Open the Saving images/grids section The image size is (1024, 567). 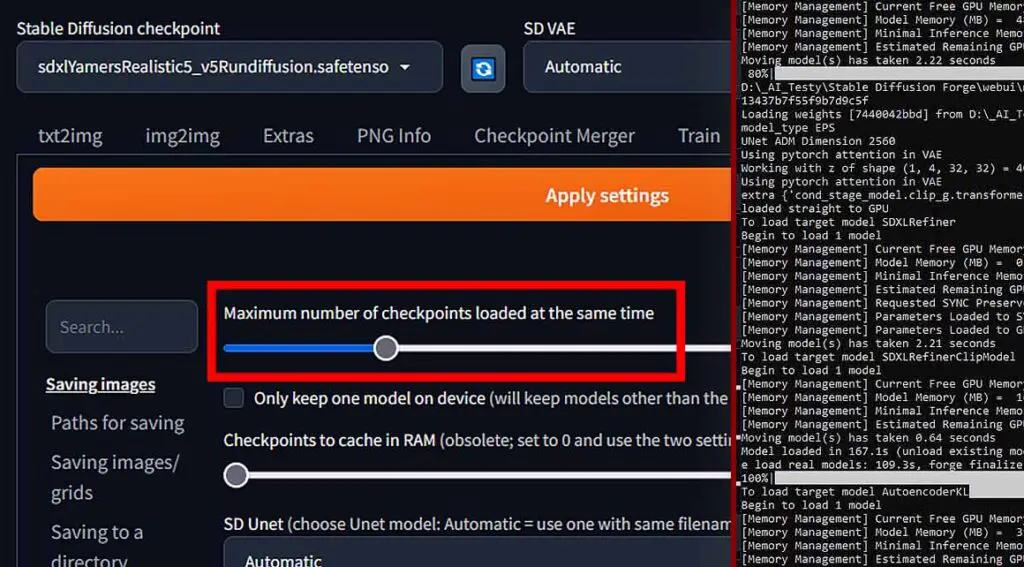pyautogui.click(x=115, y=478)
